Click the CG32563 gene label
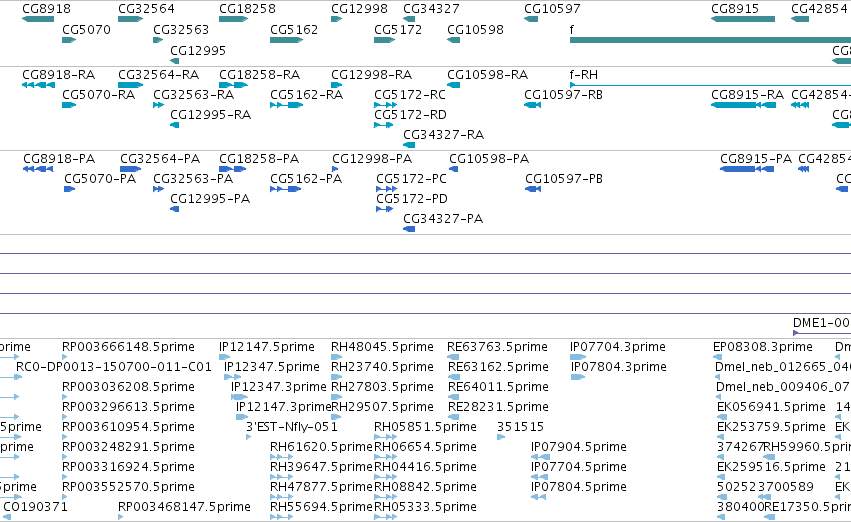Screen dimensions: 851x522 pos(181,29)
